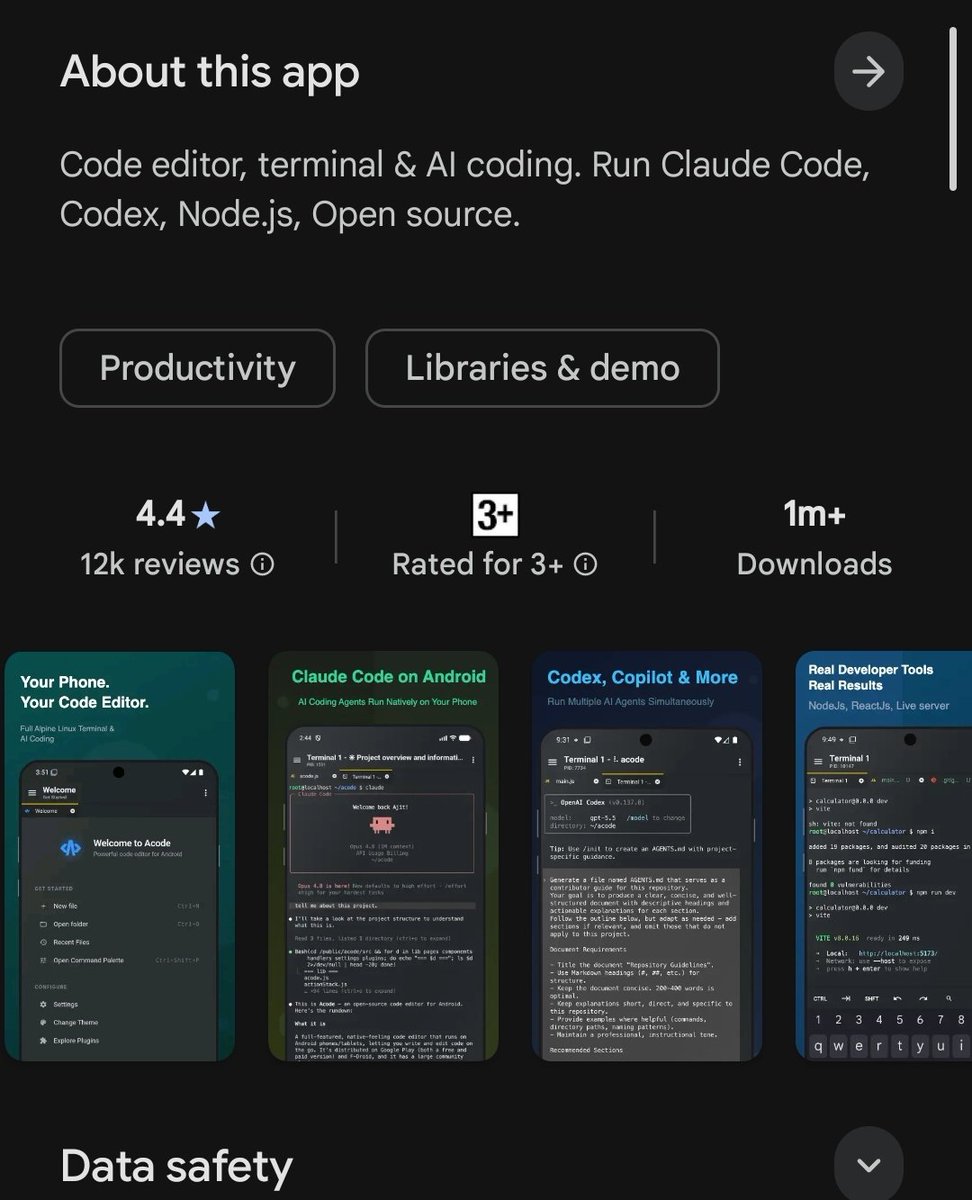972x1200 pixels.
Task: Tap the Libraries & demo chip
Action: [542, 368]
